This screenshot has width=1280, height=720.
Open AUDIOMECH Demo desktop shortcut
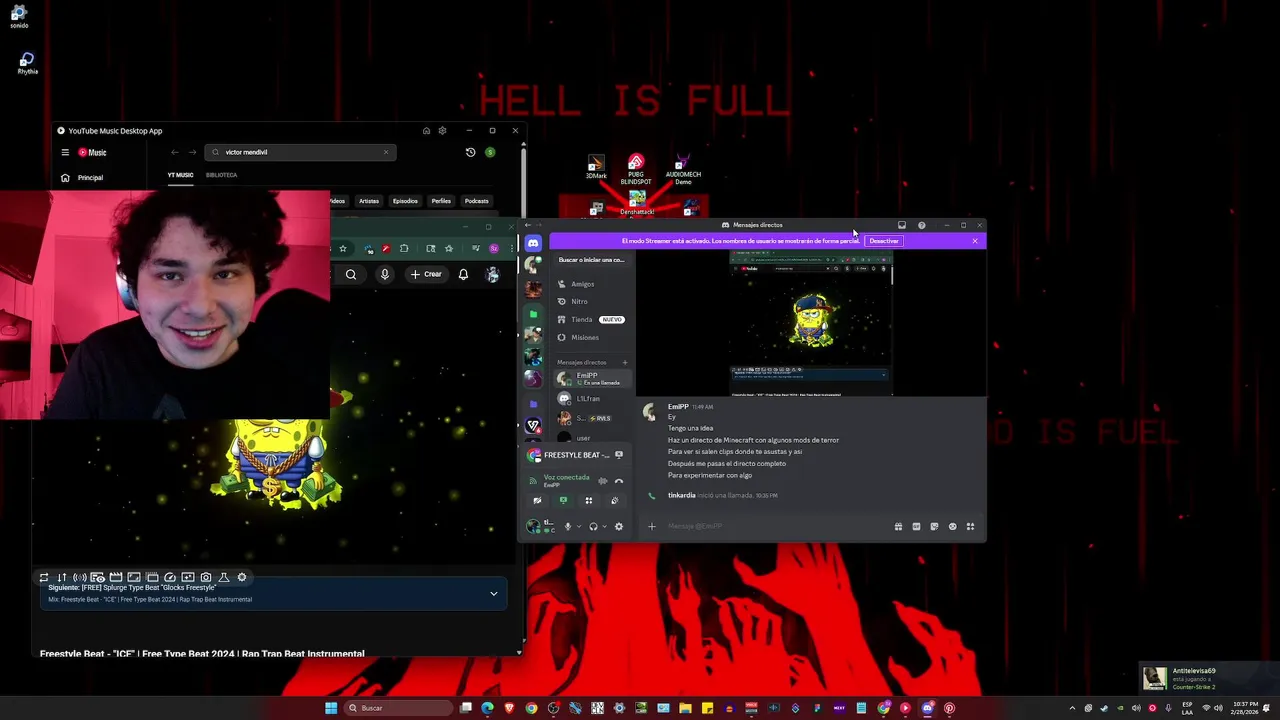tap(683, 169)
